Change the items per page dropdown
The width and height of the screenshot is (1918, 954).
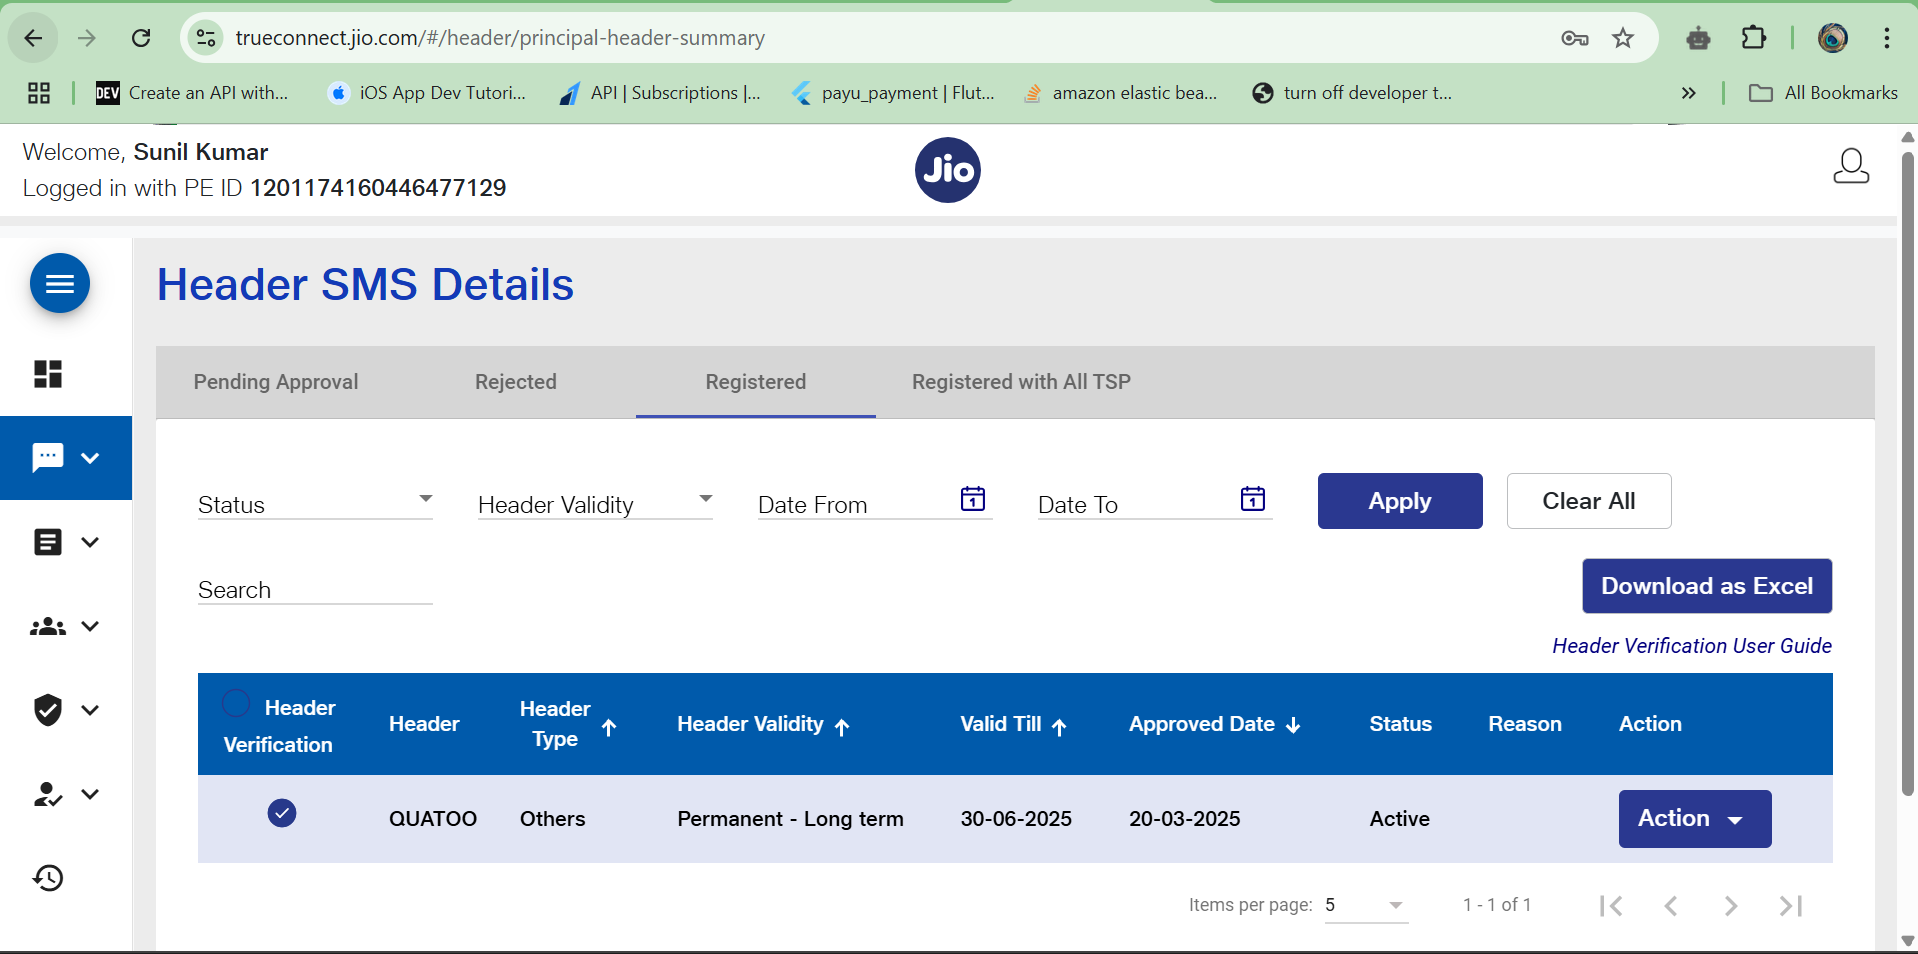tap(1365, 905)
